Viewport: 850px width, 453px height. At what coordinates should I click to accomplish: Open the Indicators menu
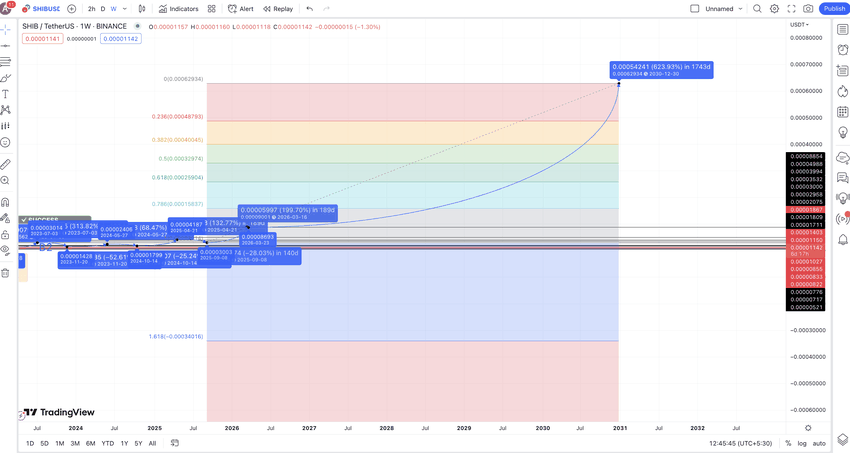tap(179, 9)
